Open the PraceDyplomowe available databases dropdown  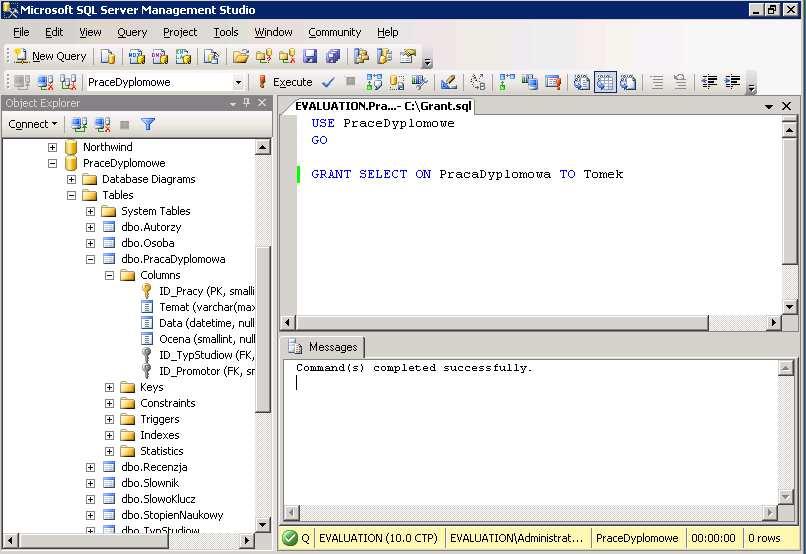238,82
